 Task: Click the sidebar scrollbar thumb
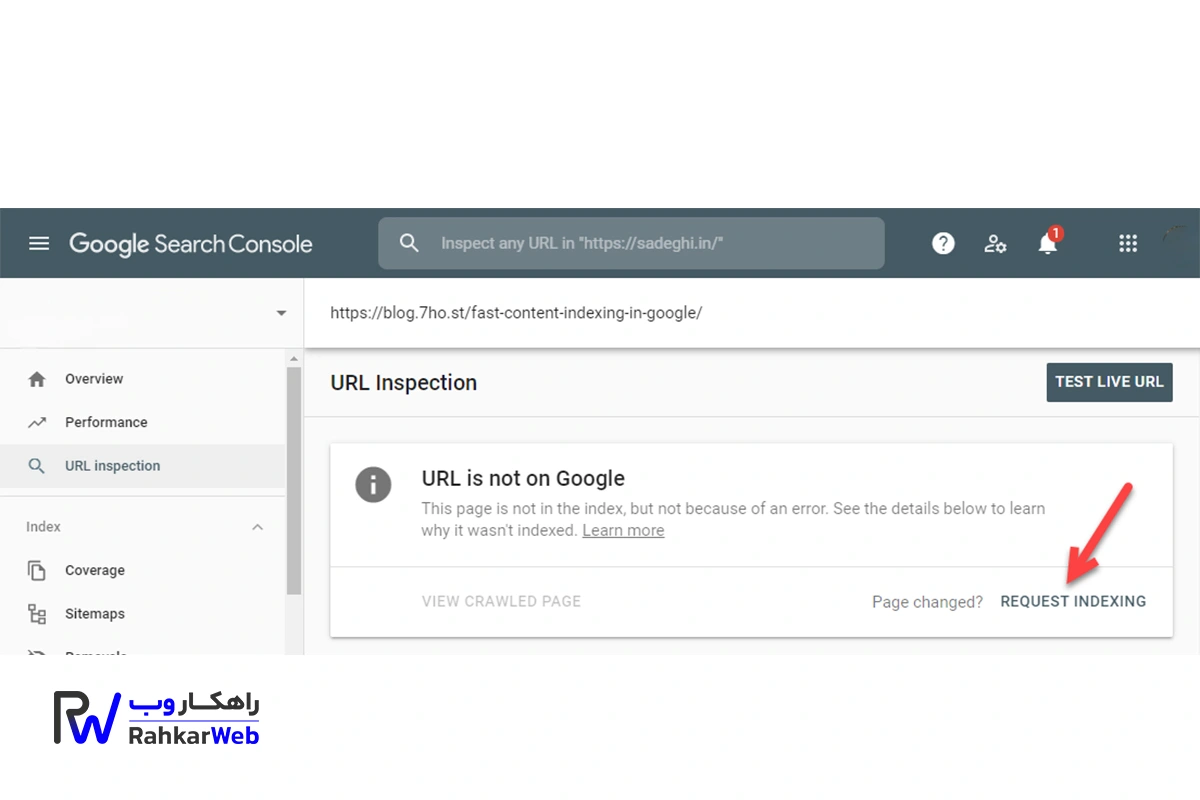click(x=293, y=480)
